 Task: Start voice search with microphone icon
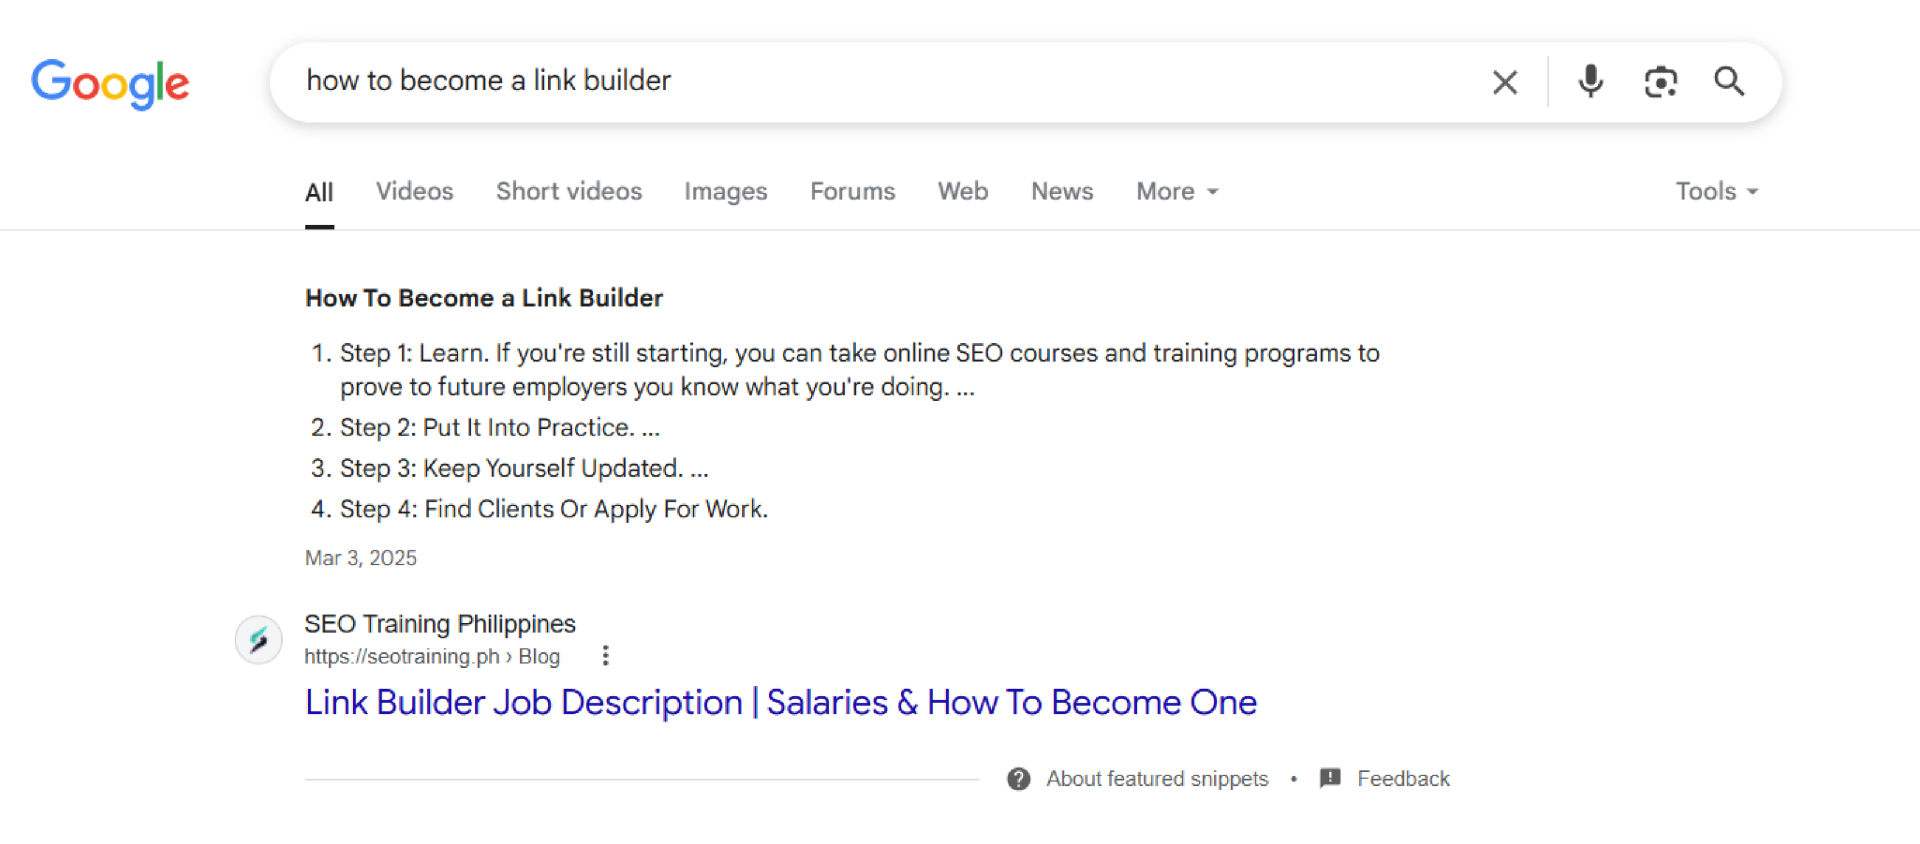click(1590, 81)
